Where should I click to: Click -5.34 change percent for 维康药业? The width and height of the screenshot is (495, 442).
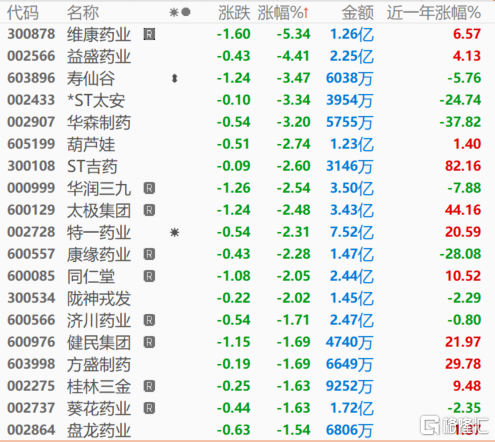click(294, 34)
